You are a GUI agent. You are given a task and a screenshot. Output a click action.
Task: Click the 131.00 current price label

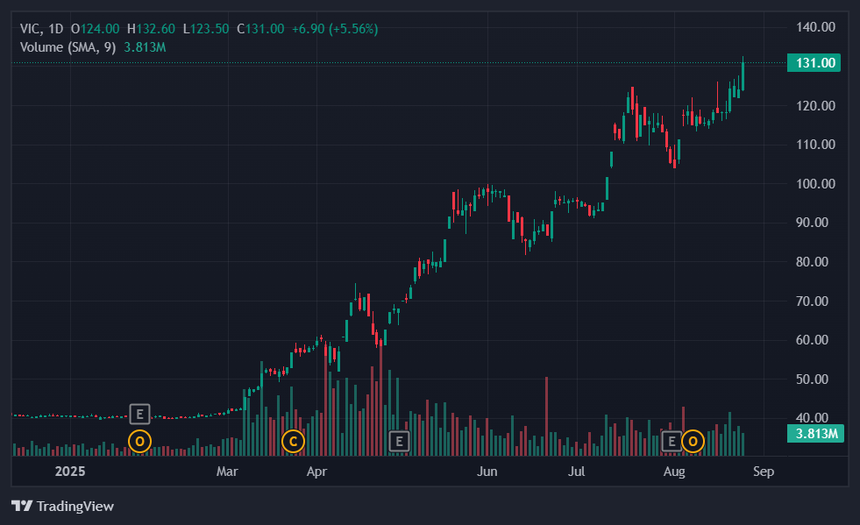pos(814,63)
